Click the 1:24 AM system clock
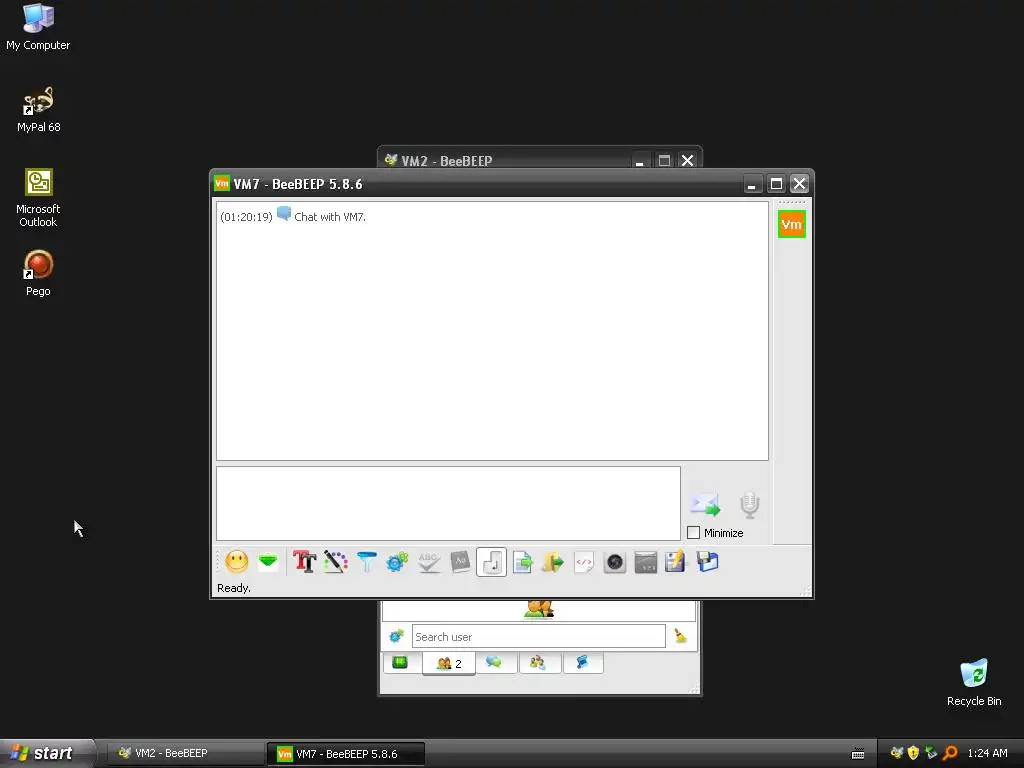This screenshot has height=768, width=1024. (x=987, y=753)
